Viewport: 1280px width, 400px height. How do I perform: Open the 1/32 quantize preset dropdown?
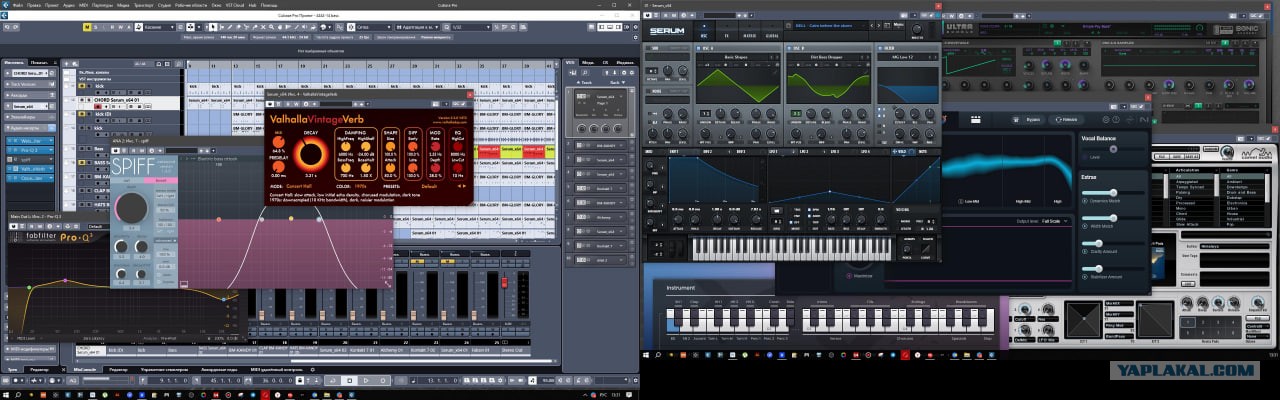(x=471, y=27)
